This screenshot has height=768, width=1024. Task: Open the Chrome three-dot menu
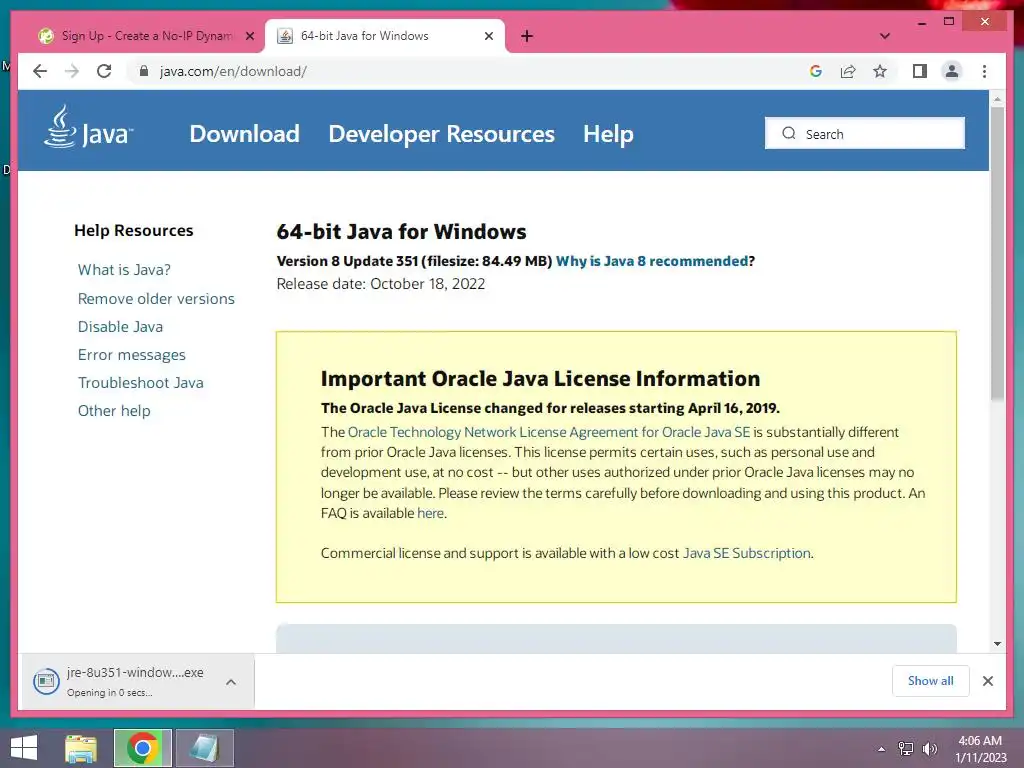[984, 71]
